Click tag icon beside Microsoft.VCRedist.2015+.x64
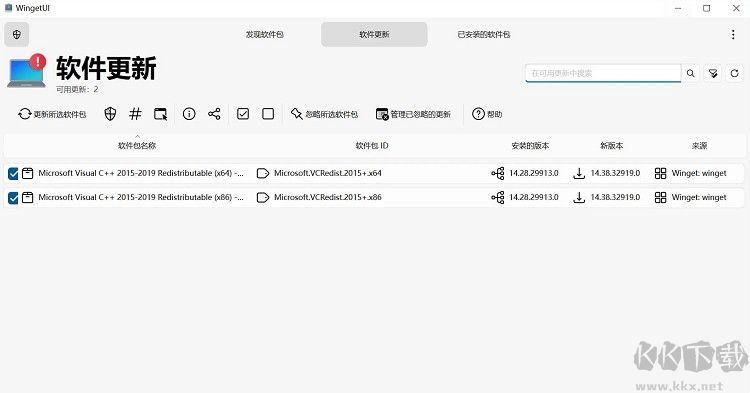This screenshot has height=393, width=750. (263, 173)
